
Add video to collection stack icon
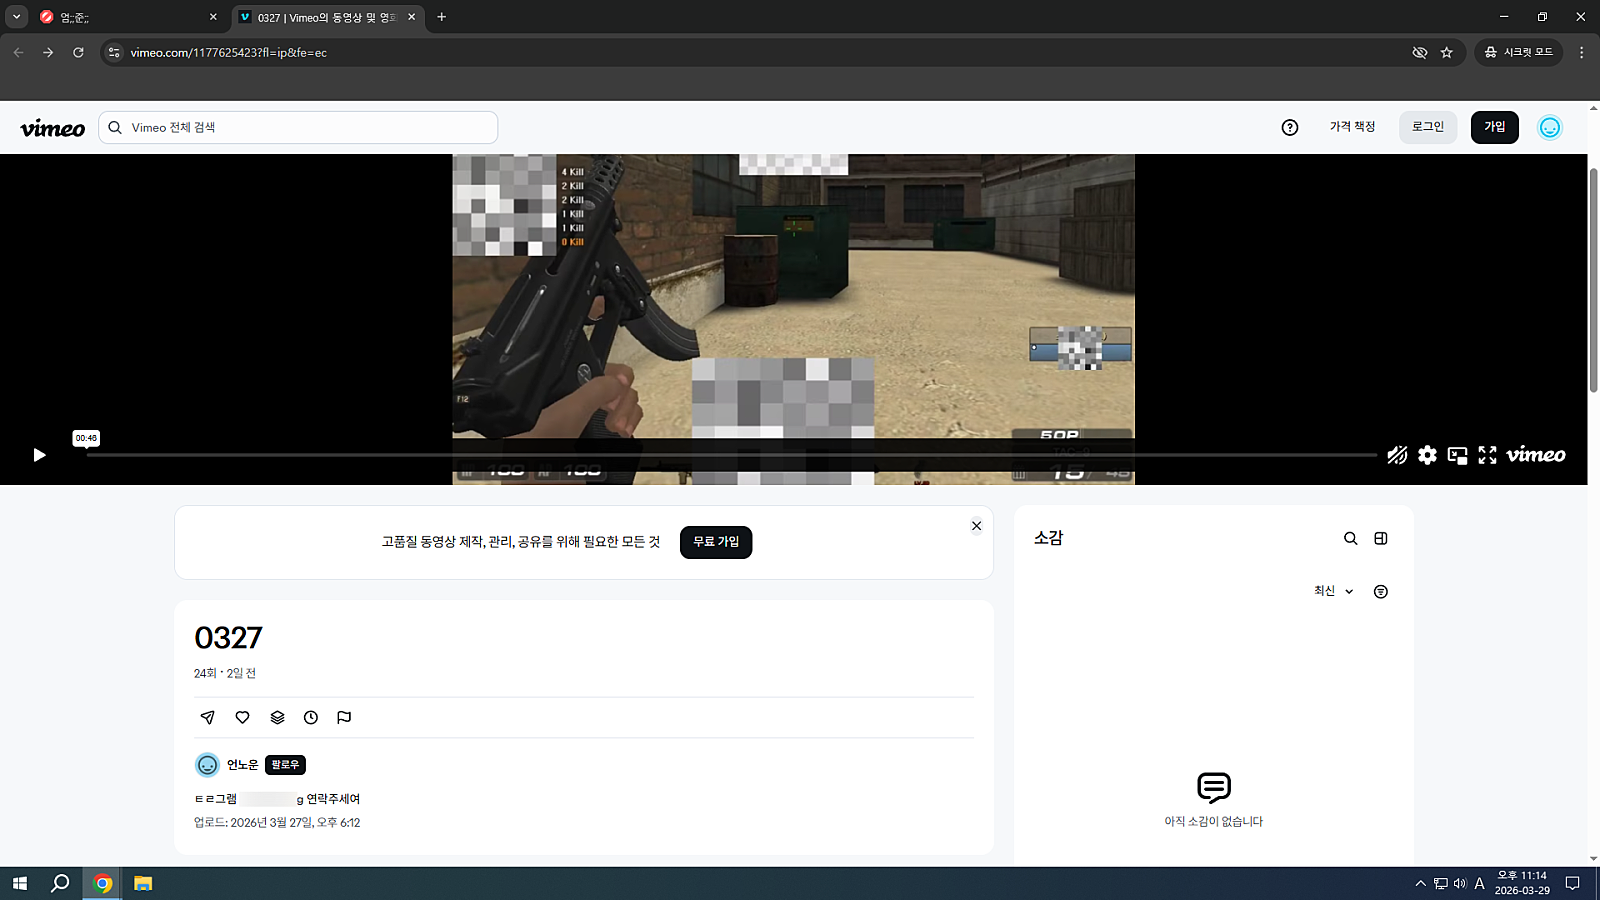(x=277, y=717)
